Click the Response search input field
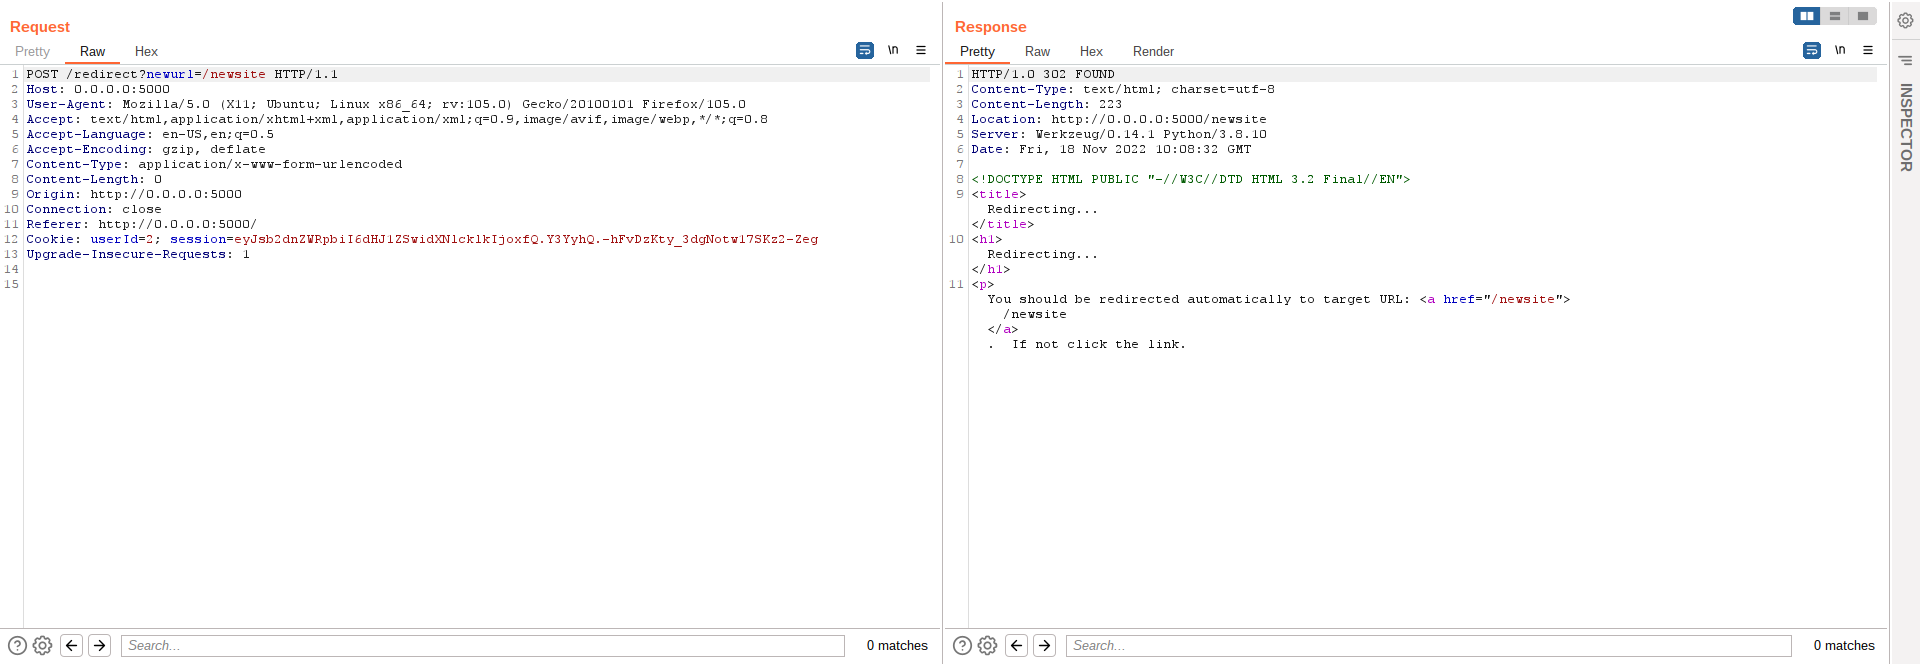The width and height of the screenshot is (1920, 664). click(x=1428, y=646)
